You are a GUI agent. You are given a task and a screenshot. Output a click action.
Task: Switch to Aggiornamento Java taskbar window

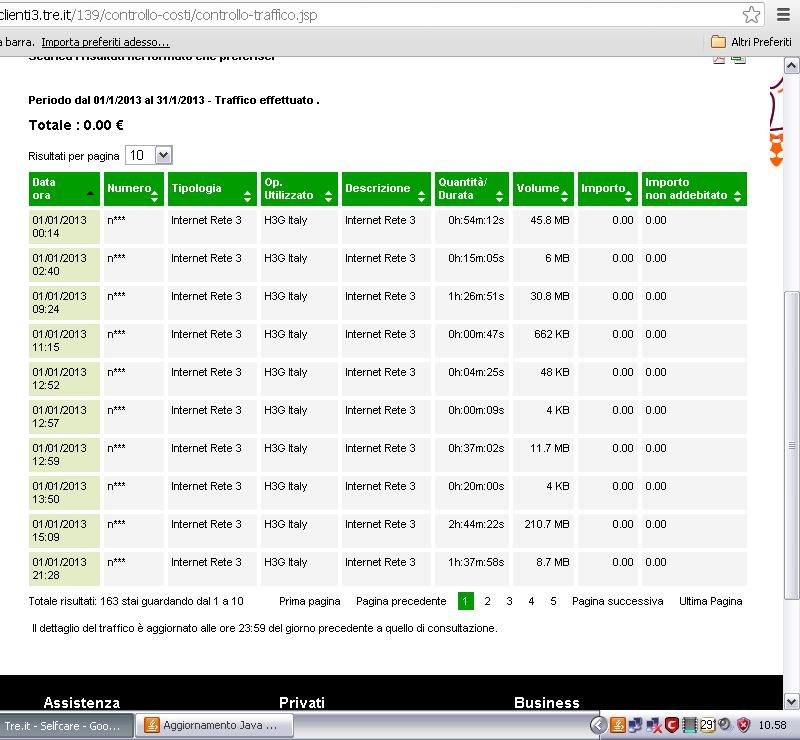point(214,725)
